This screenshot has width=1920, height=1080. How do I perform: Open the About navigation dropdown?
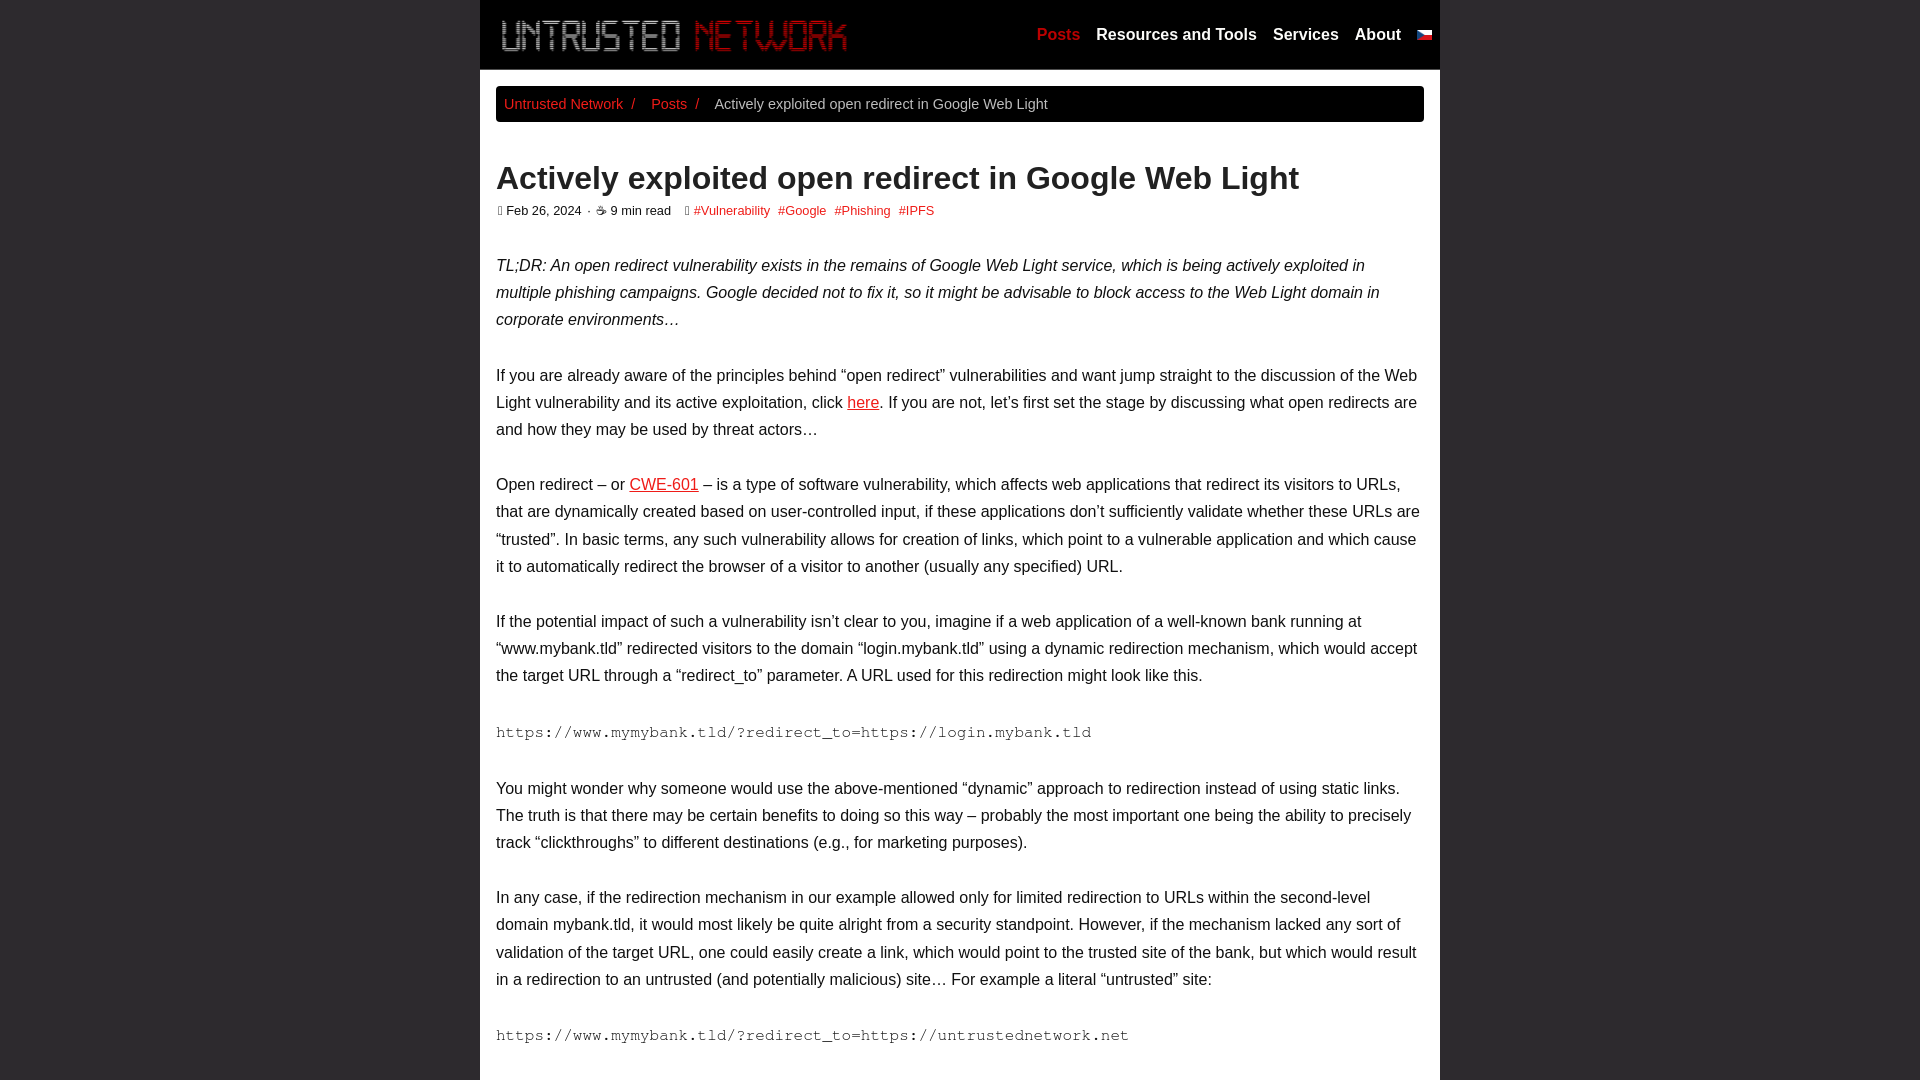pos(1377,34)
